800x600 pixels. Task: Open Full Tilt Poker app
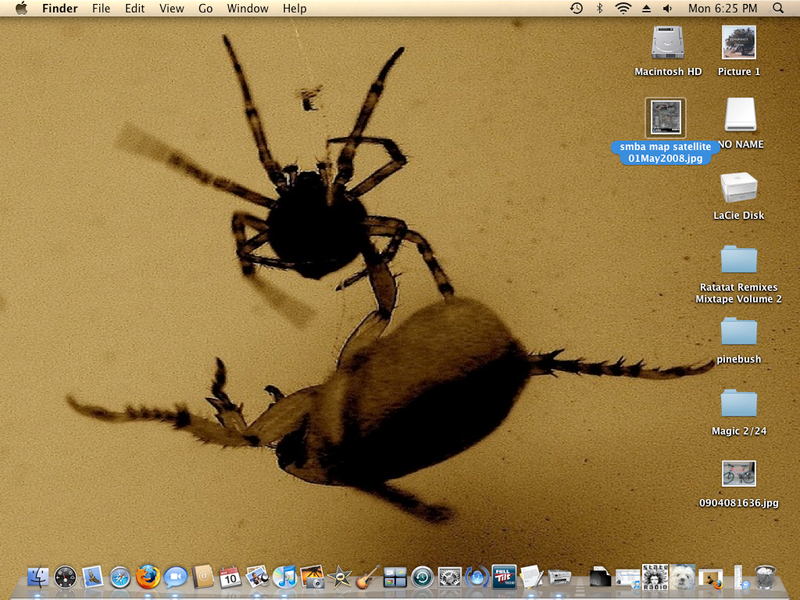(x=504, y=577)
